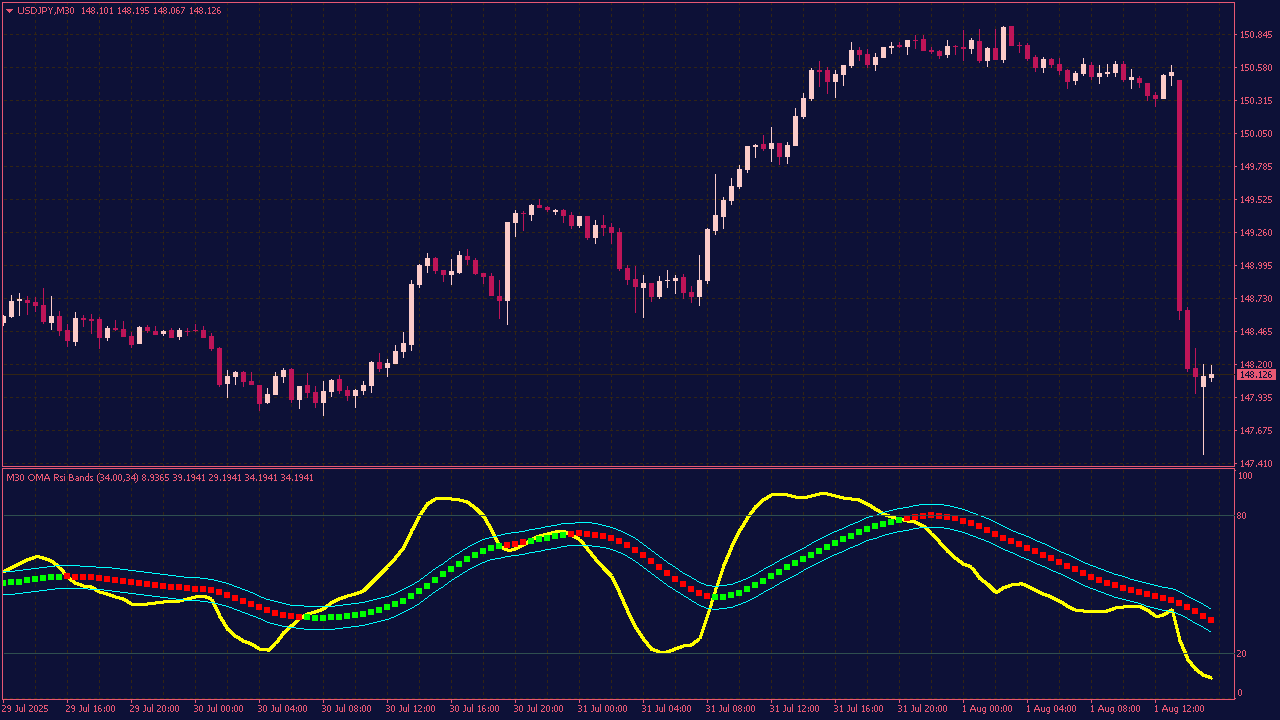Click the last candle's long lower wick
Viewport: 1280px width, 720px height.
1203,430
